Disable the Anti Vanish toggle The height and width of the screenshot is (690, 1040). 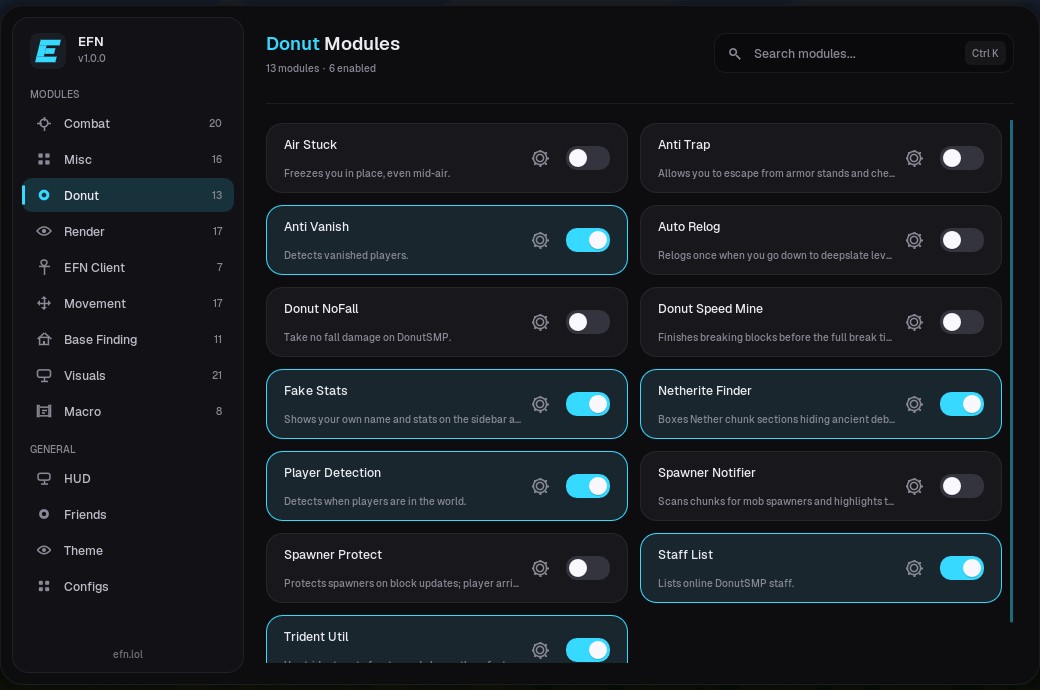pos(588,240)
